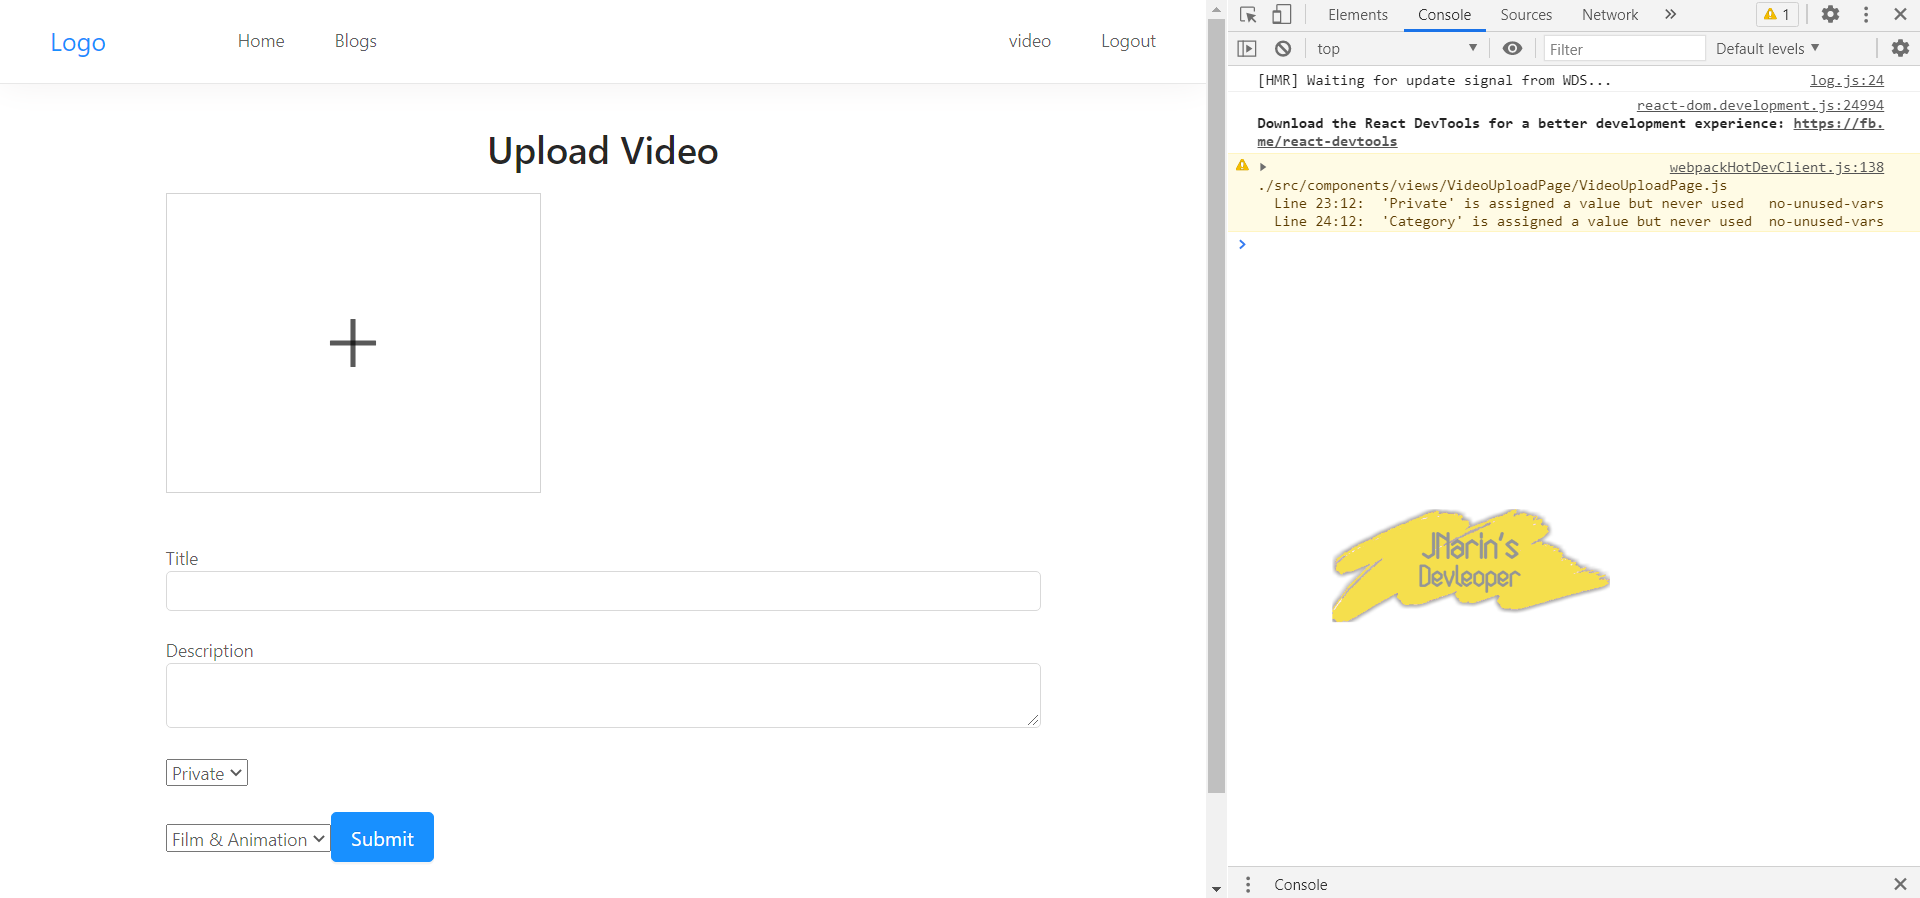Focus the console Filter field
The image size is (1920, 898).
click(1624, 49)
